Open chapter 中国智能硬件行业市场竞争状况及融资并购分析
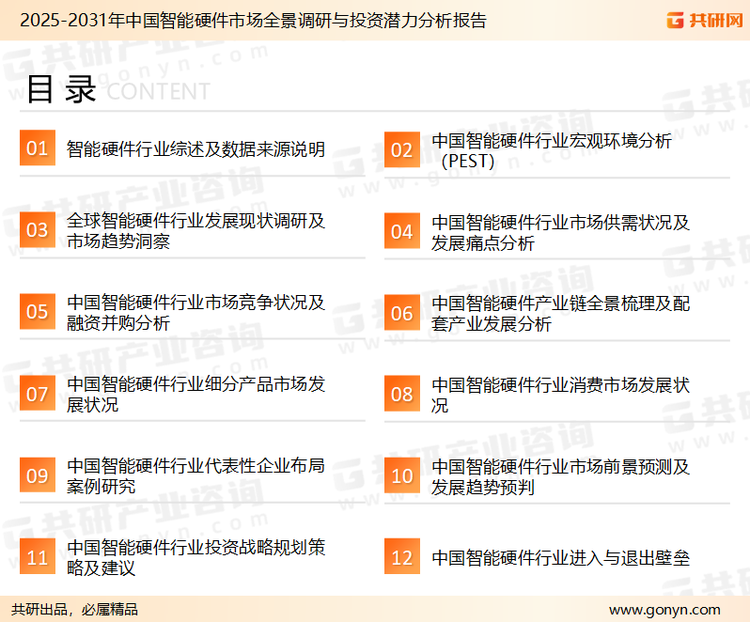The height and width of the screenshot is (622, 750). 196,312
